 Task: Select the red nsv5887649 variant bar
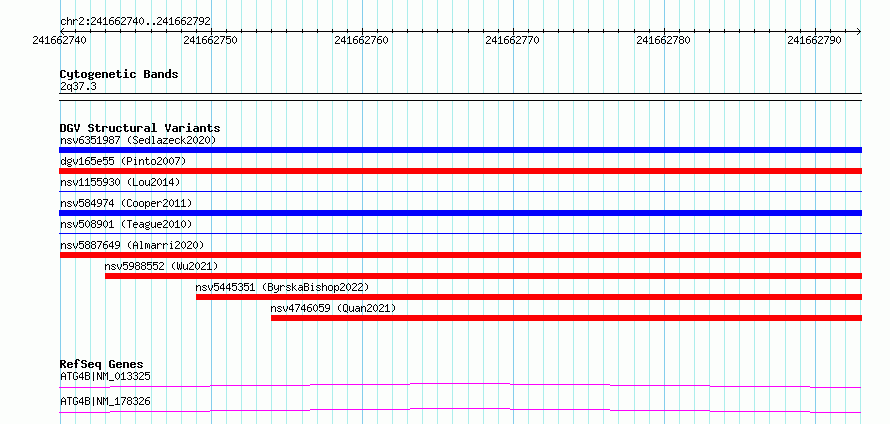(x=460, y=255)
